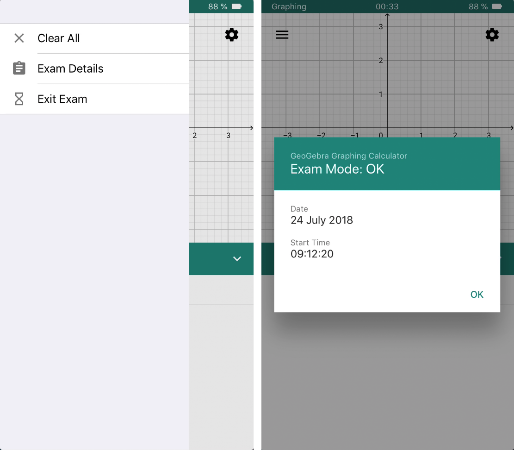Image resolution: width=514 pixels, height=450 pixels.
Task: Choose the Exit Exam menu entry
Action: coord(94,99)
